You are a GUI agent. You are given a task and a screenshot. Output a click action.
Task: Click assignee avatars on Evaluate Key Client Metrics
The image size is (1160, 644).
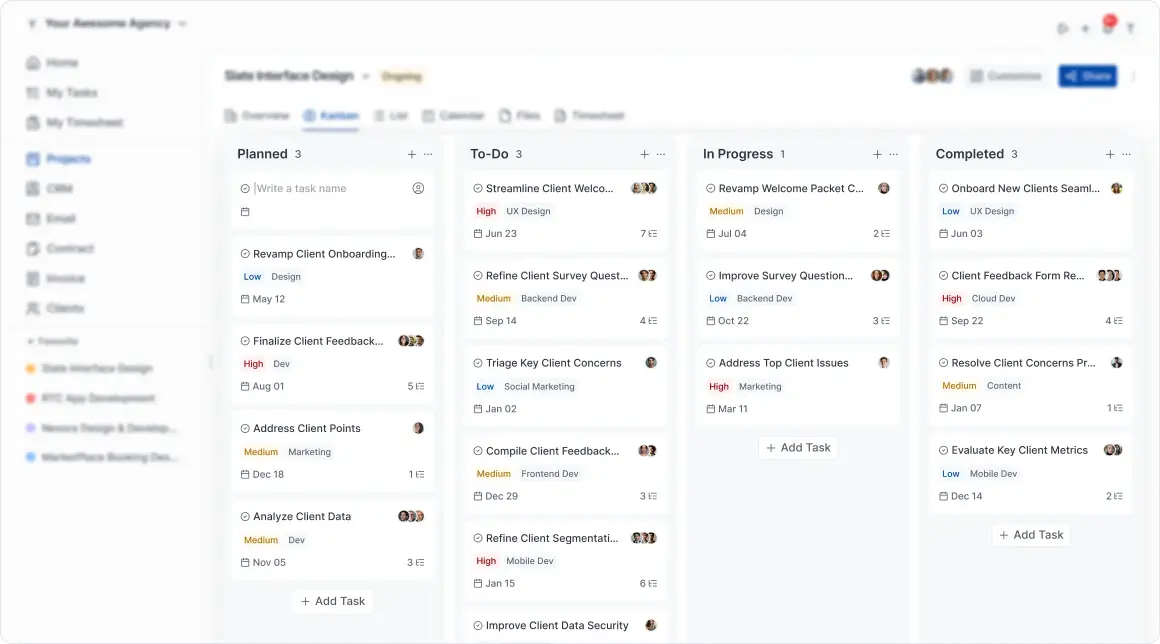[1113, 450]
